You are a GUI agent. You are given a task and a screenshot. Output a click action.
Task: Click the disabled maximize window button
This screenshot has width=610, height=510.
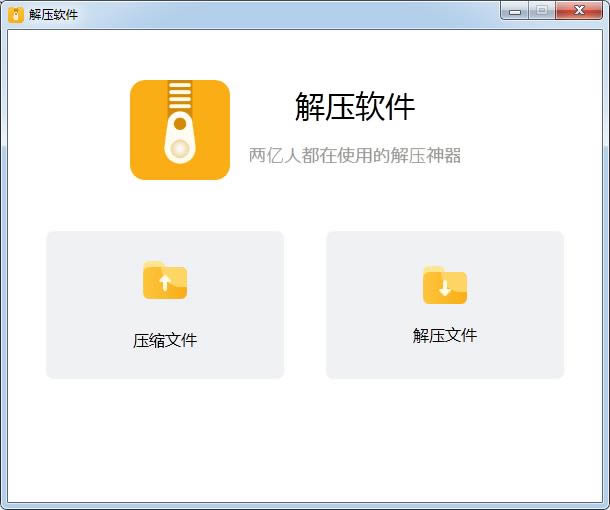click(542, 11)
